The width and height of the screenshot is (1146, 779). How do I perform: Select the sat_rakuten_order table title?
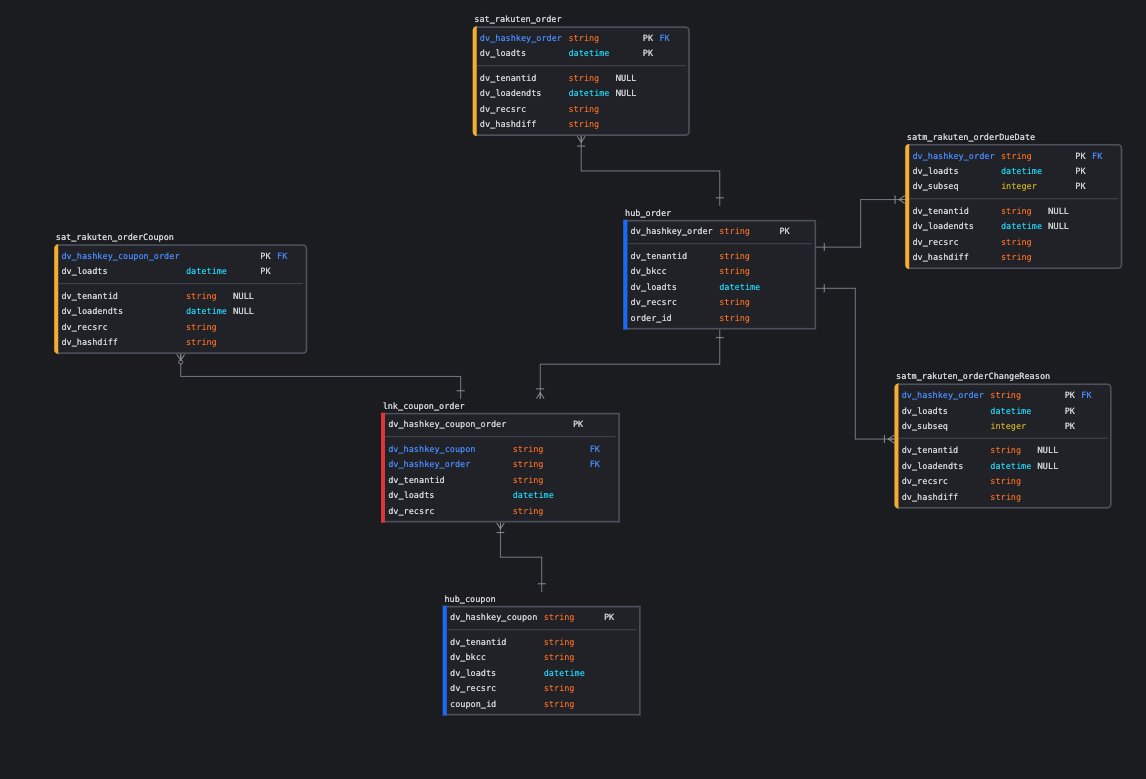(517, 19)
